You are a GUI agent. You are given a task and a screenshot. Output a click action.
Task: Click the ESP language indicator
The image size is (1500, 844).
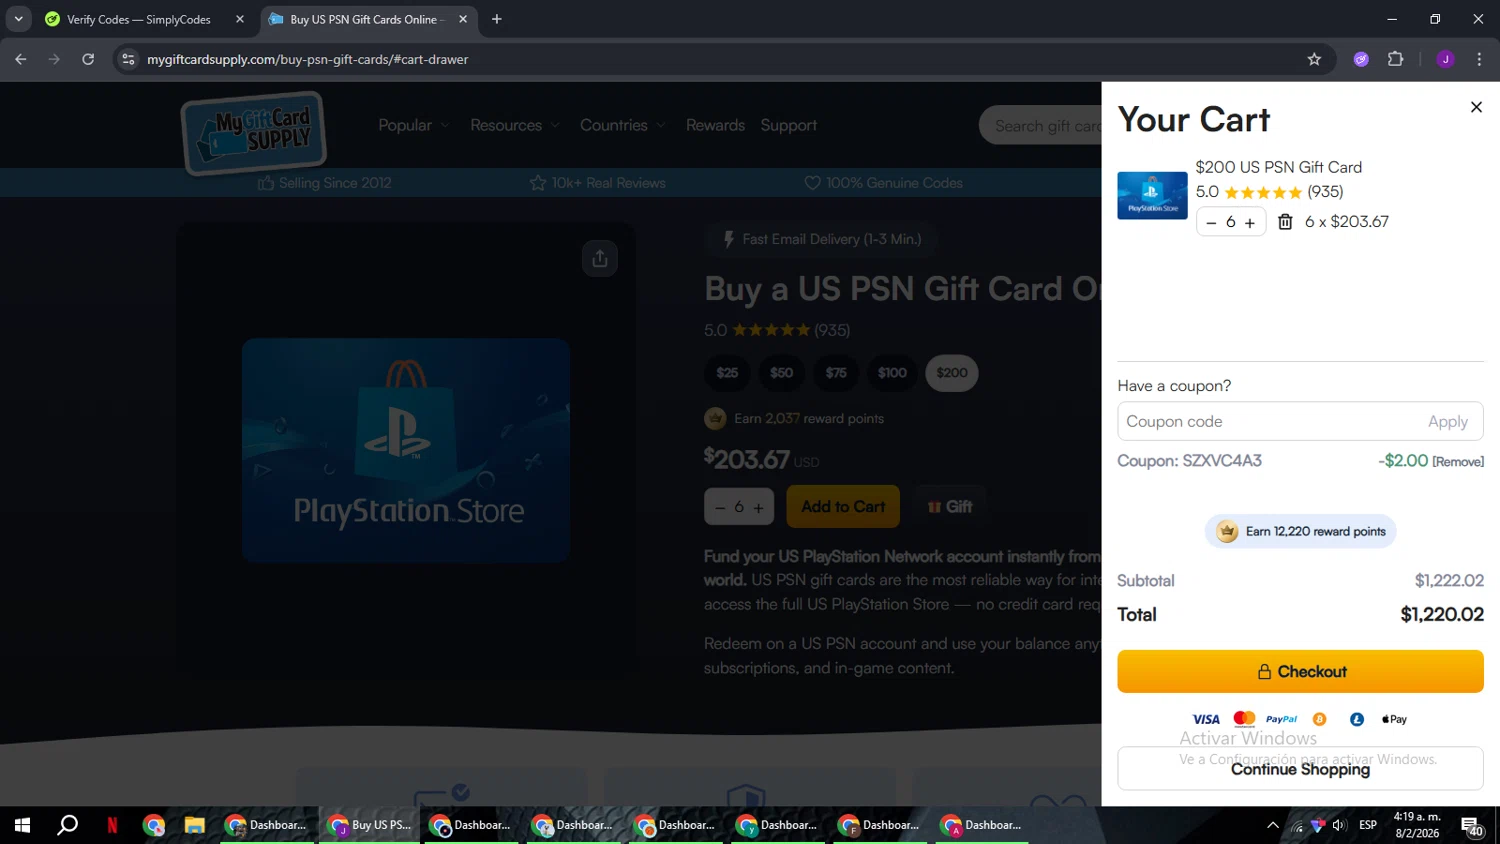[x=1367, y=825]
